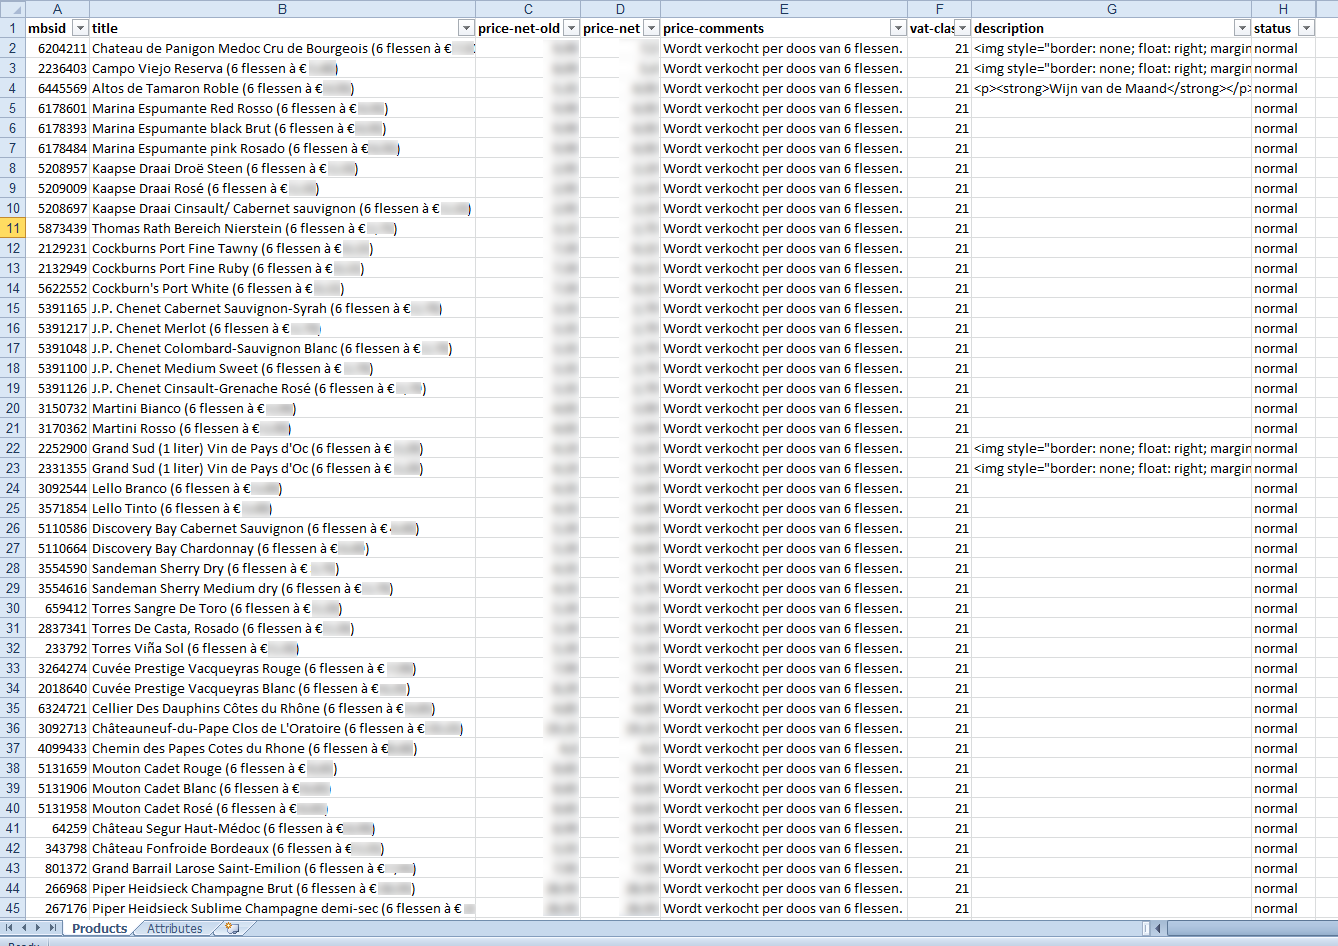Select the 'Torres Viña Sol' title cell

282,648
